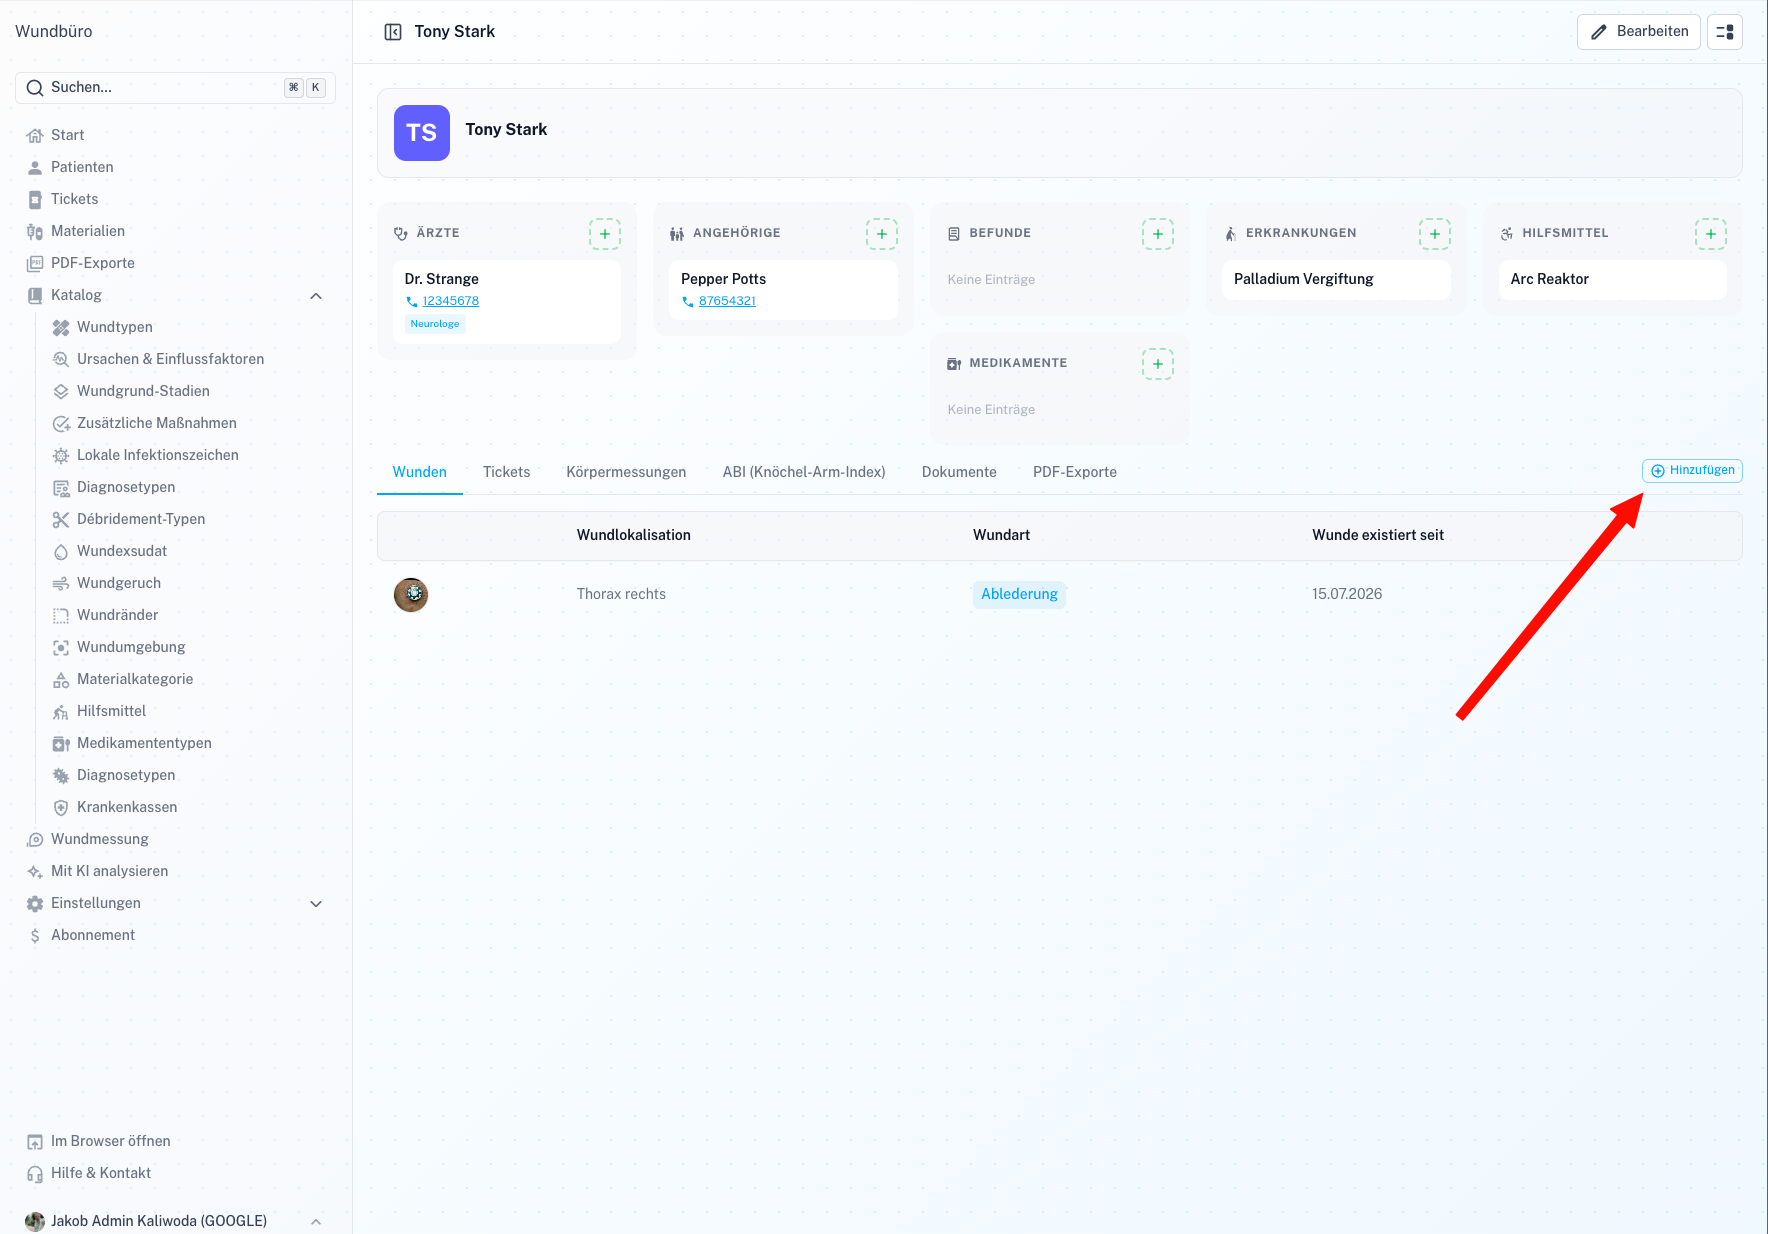Viewport: 1768px width, 1234px height.
Task: Click Wunde existiert seit column header
Action: tap(1378, 536)
